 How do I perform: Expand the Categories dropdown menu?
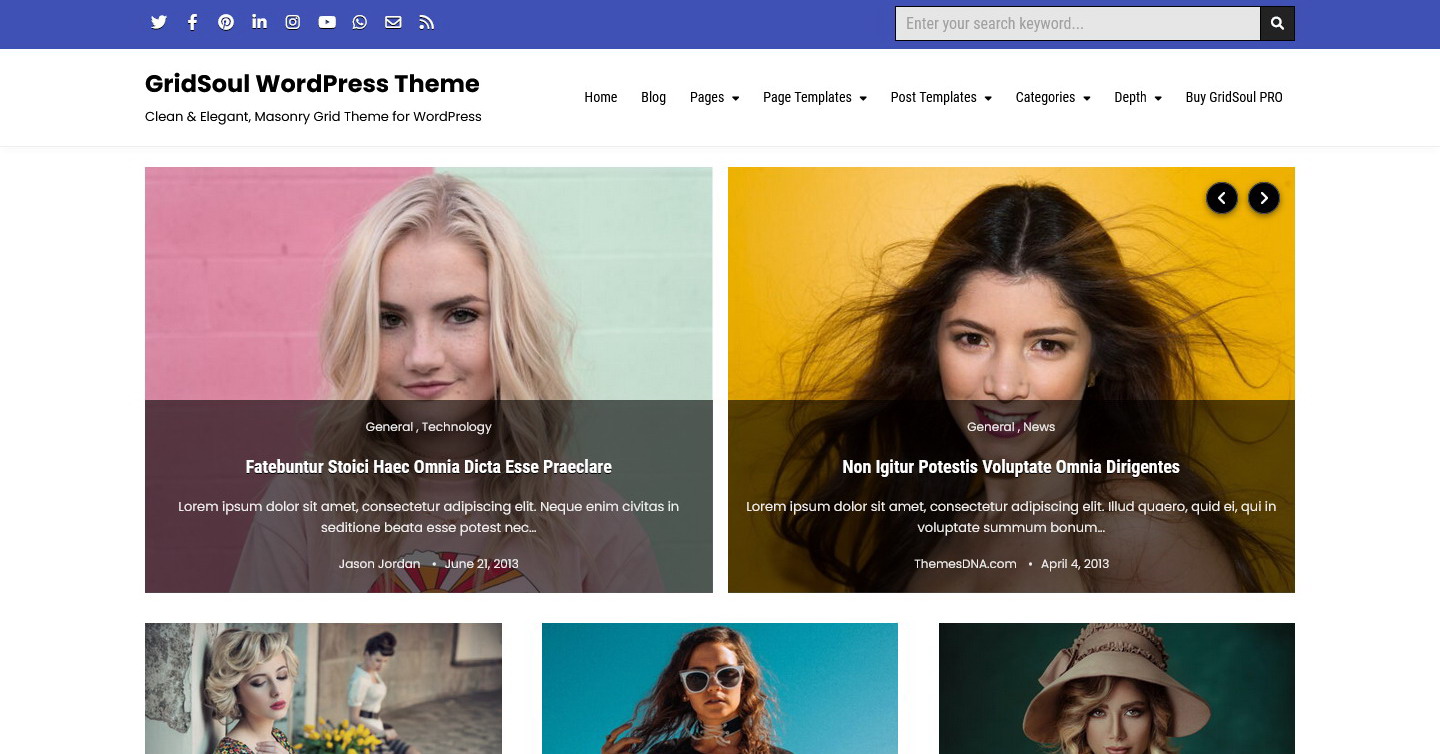(x=1053, y=97)
